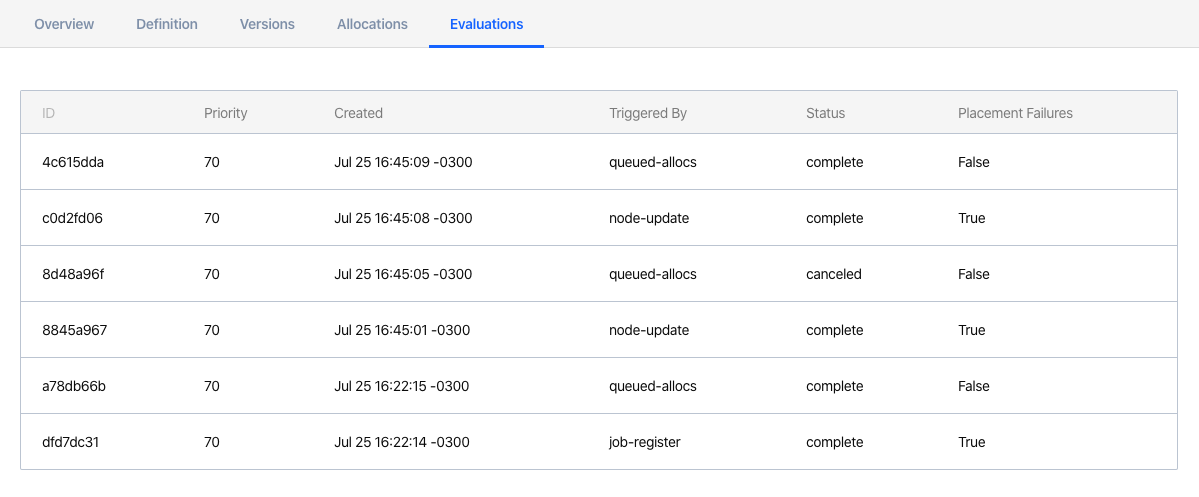1199x497 pixels.
Task: Click the Triggered By column header
Action: [x=648, y=113]
